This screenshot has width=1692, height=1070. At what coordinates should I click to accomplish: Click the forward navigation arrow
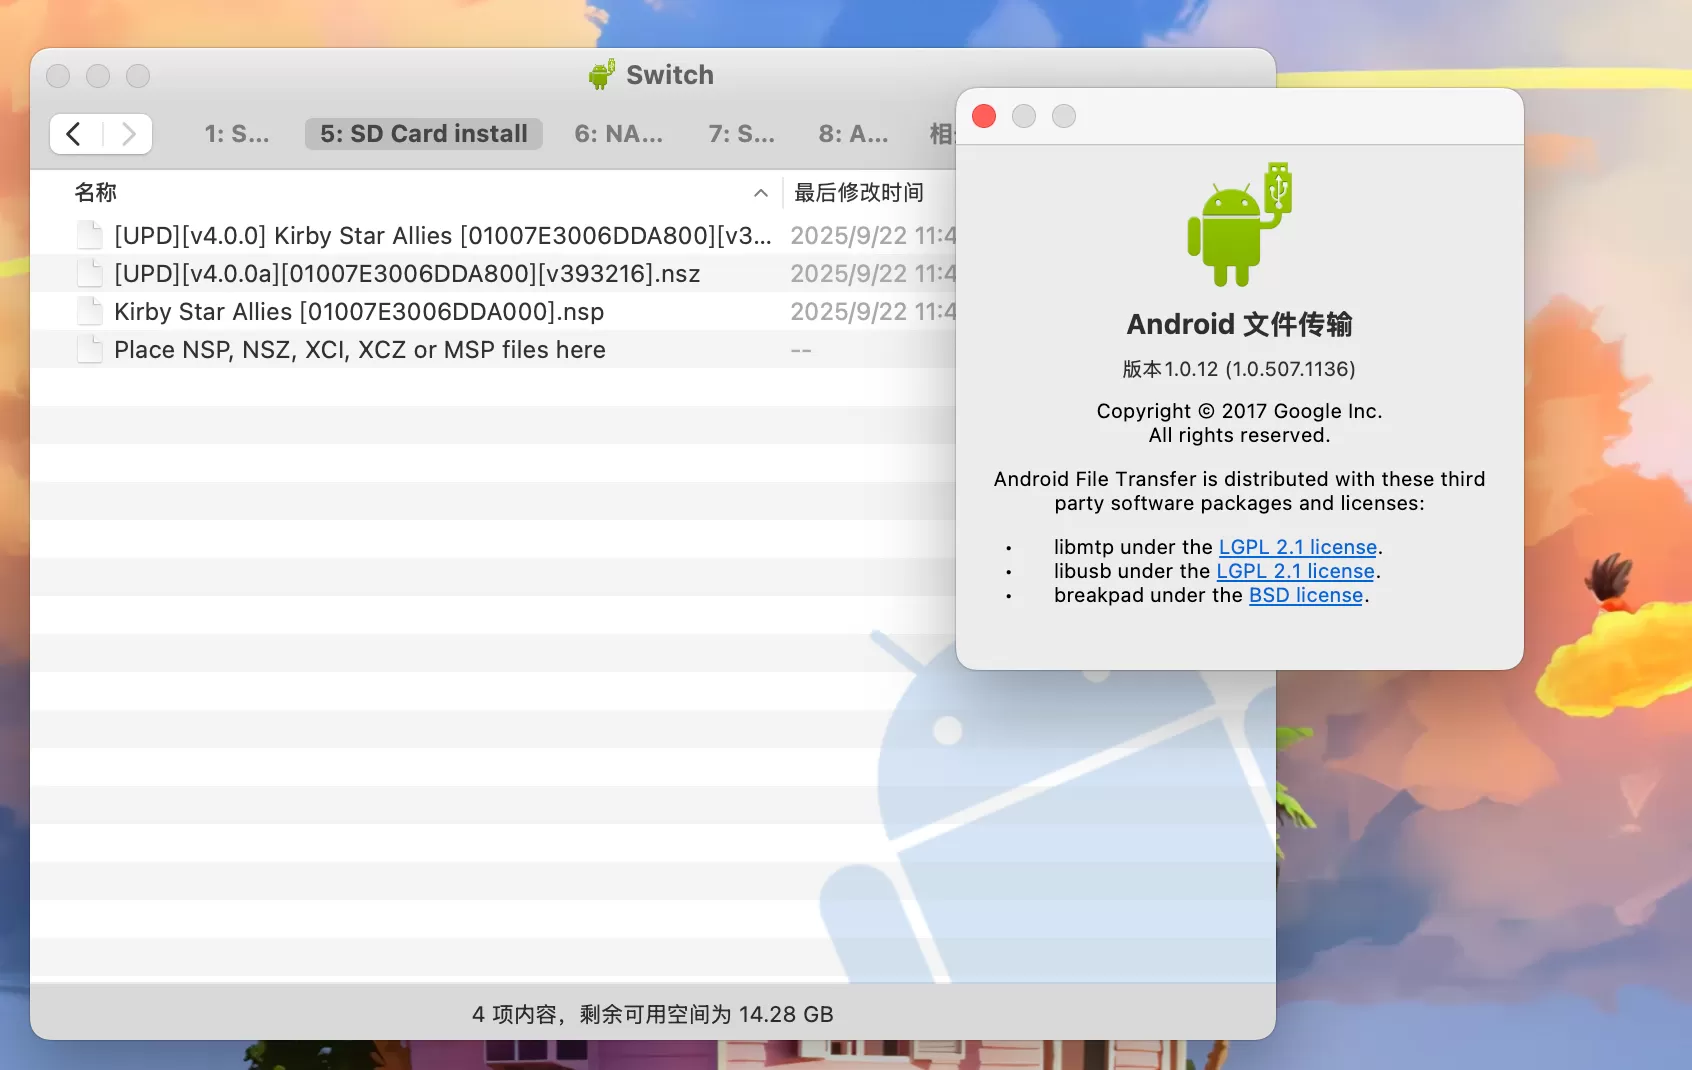click(x=127, y=133)
